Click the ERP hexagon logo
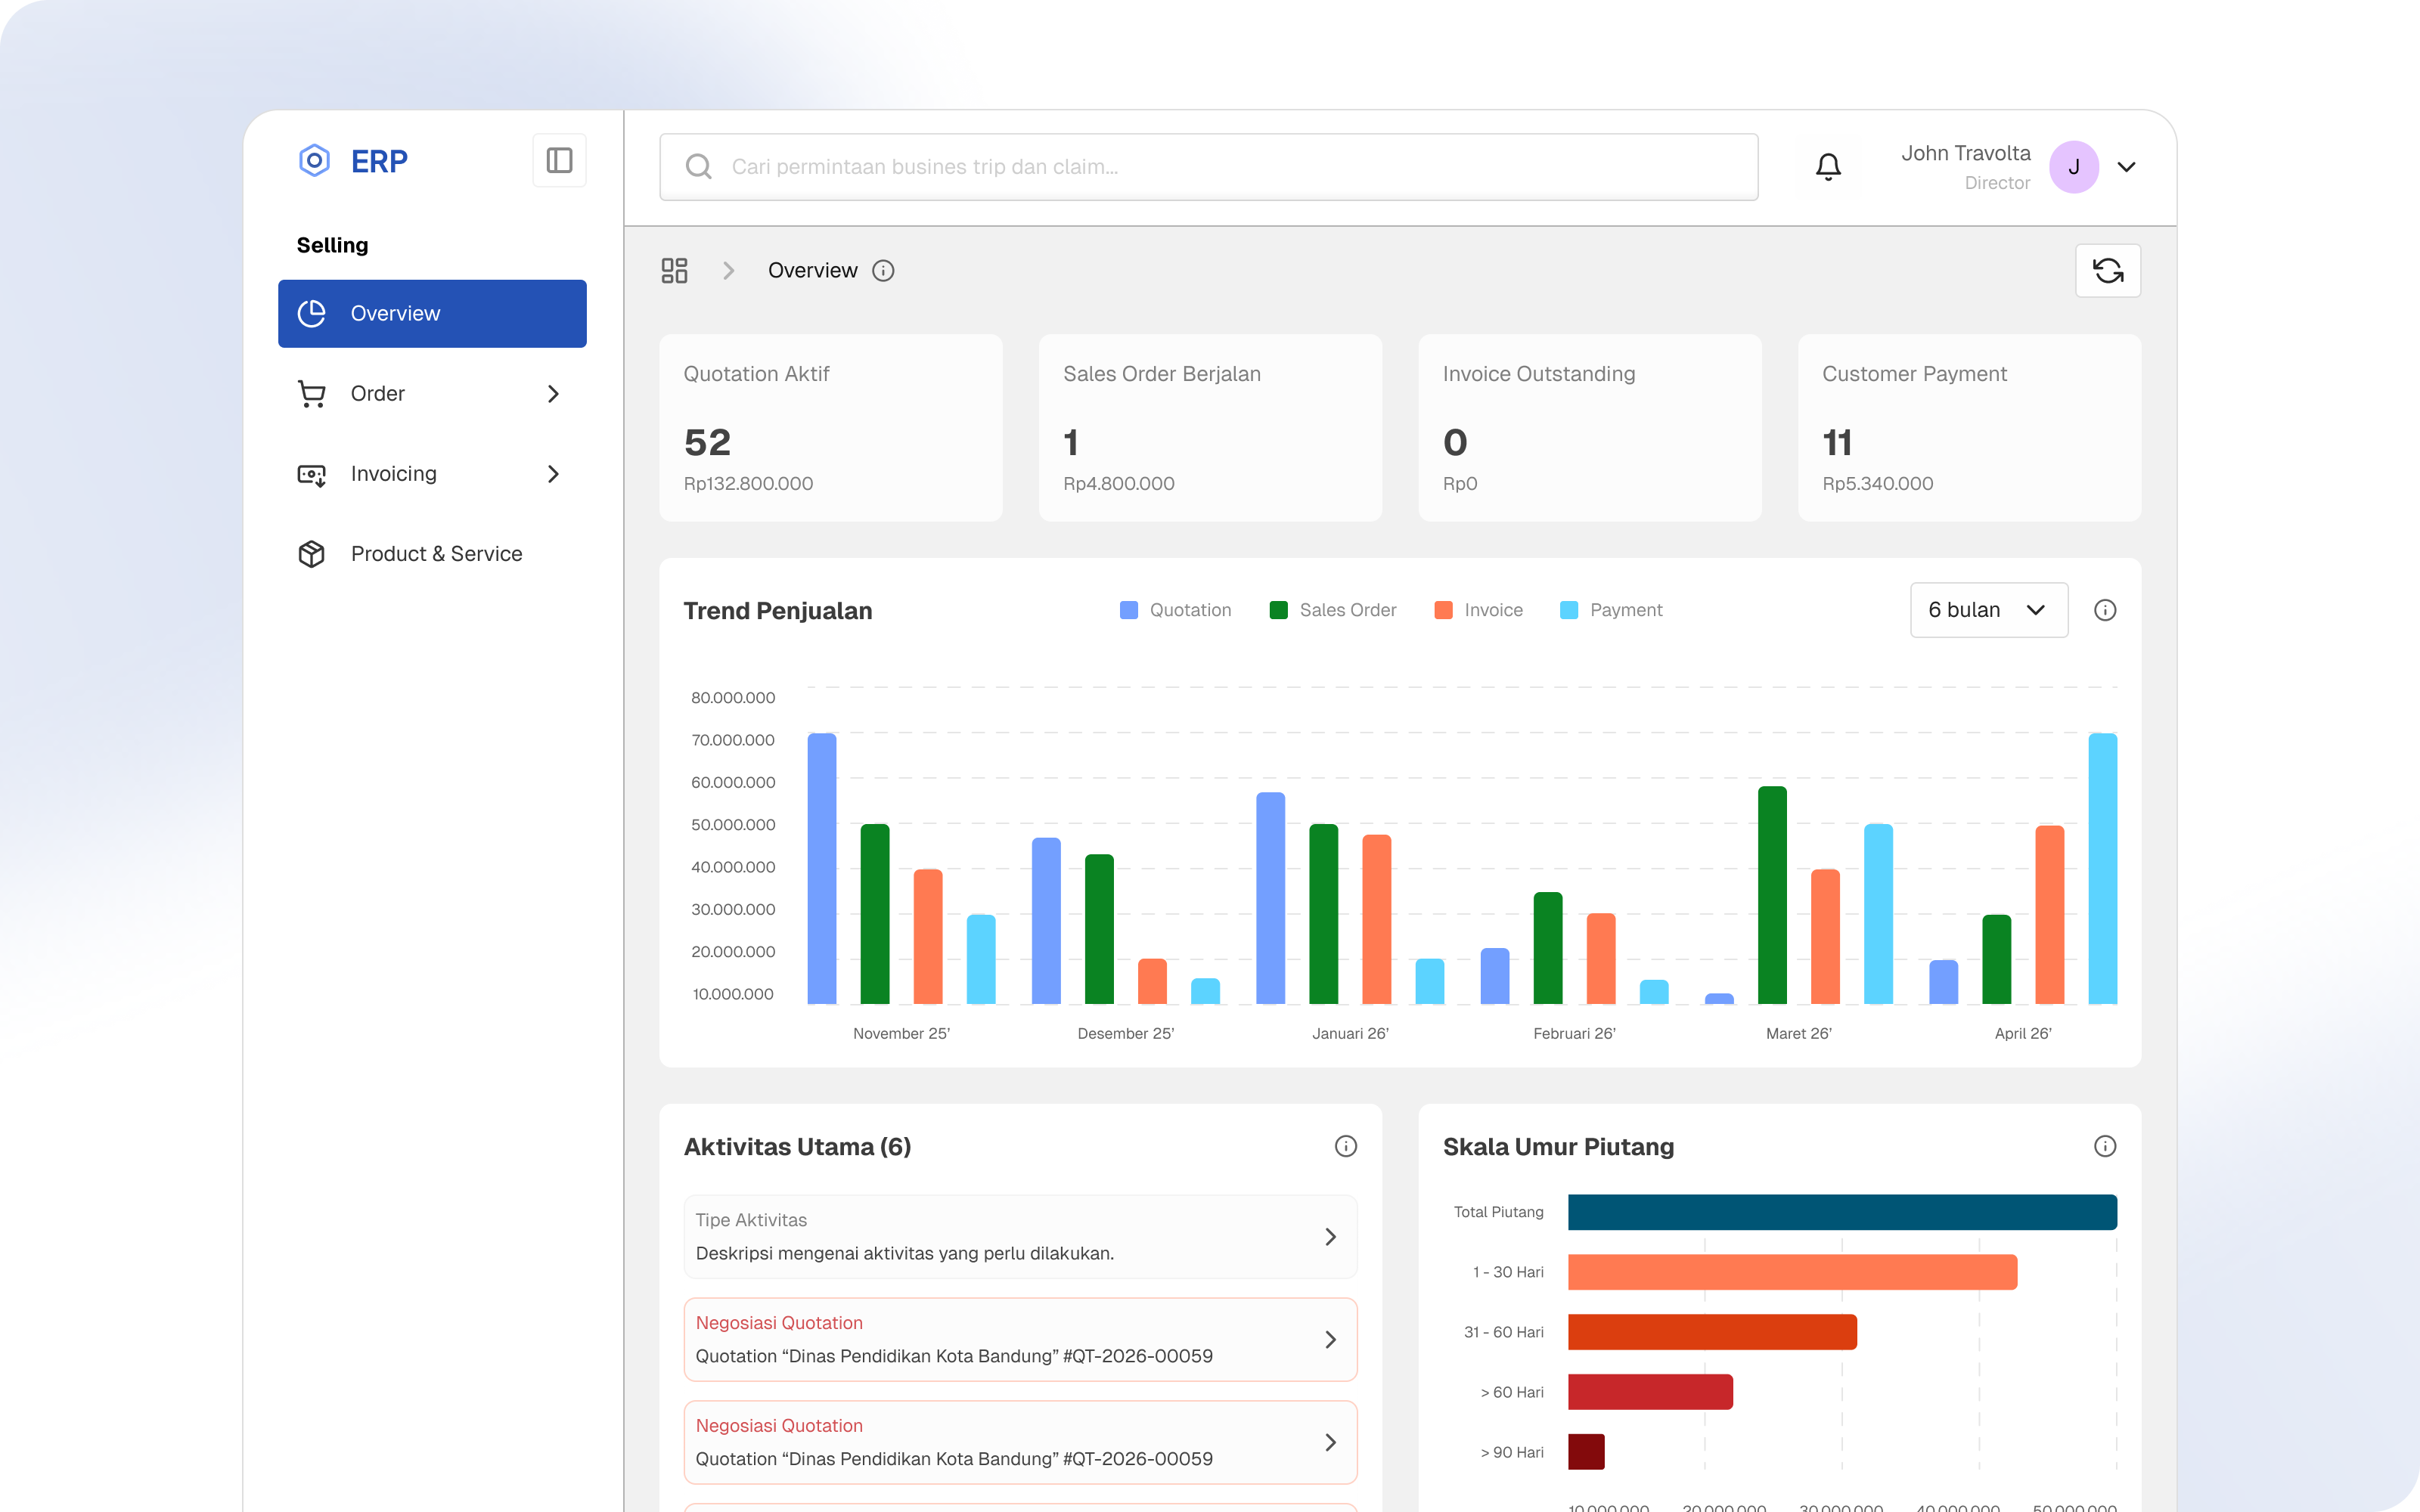2420x1512 pixels. [x=314, y=160]
